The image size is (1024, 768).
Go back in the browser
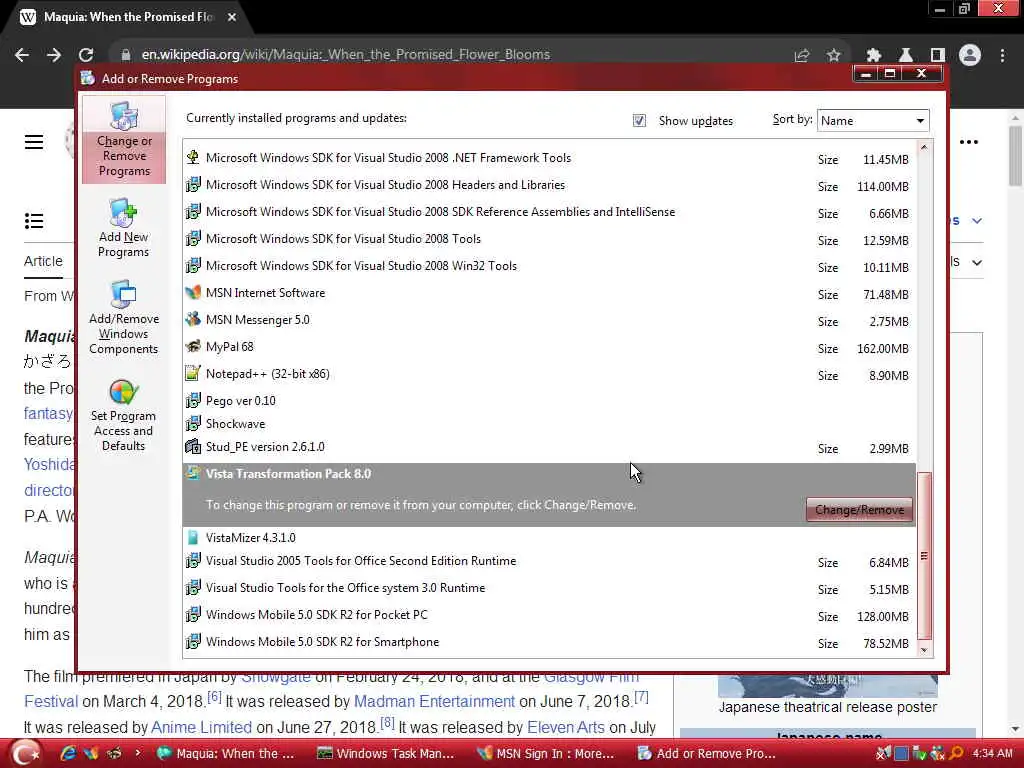click(22, 55)
